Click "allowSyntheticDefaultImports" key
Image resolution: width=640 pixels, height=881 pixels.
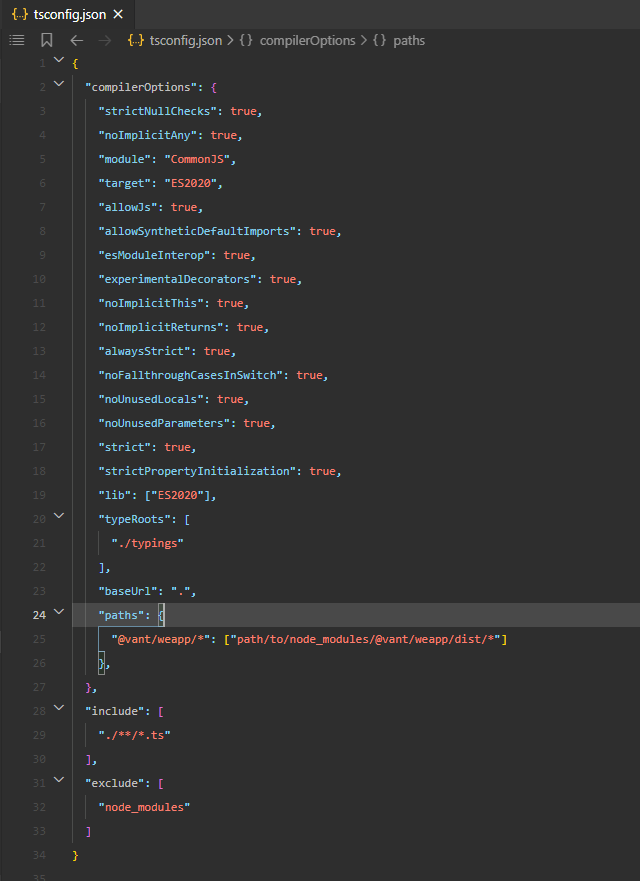[x=197, y=231]
